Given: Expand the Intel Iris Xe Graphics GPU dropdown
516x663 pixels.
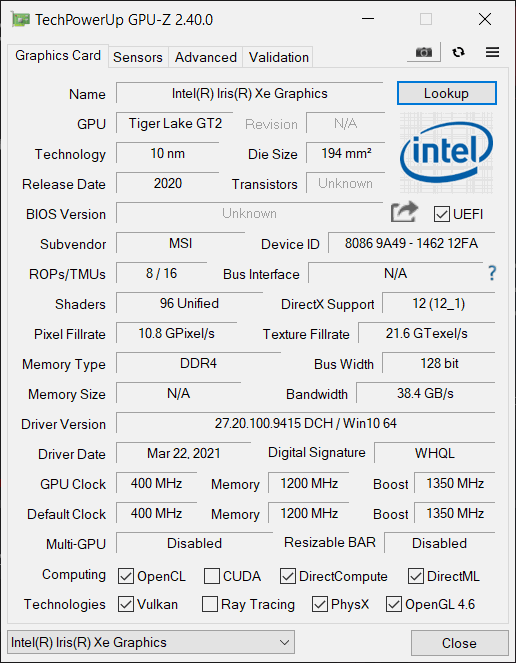Looking at the screenshot, I should coord(151,642).
